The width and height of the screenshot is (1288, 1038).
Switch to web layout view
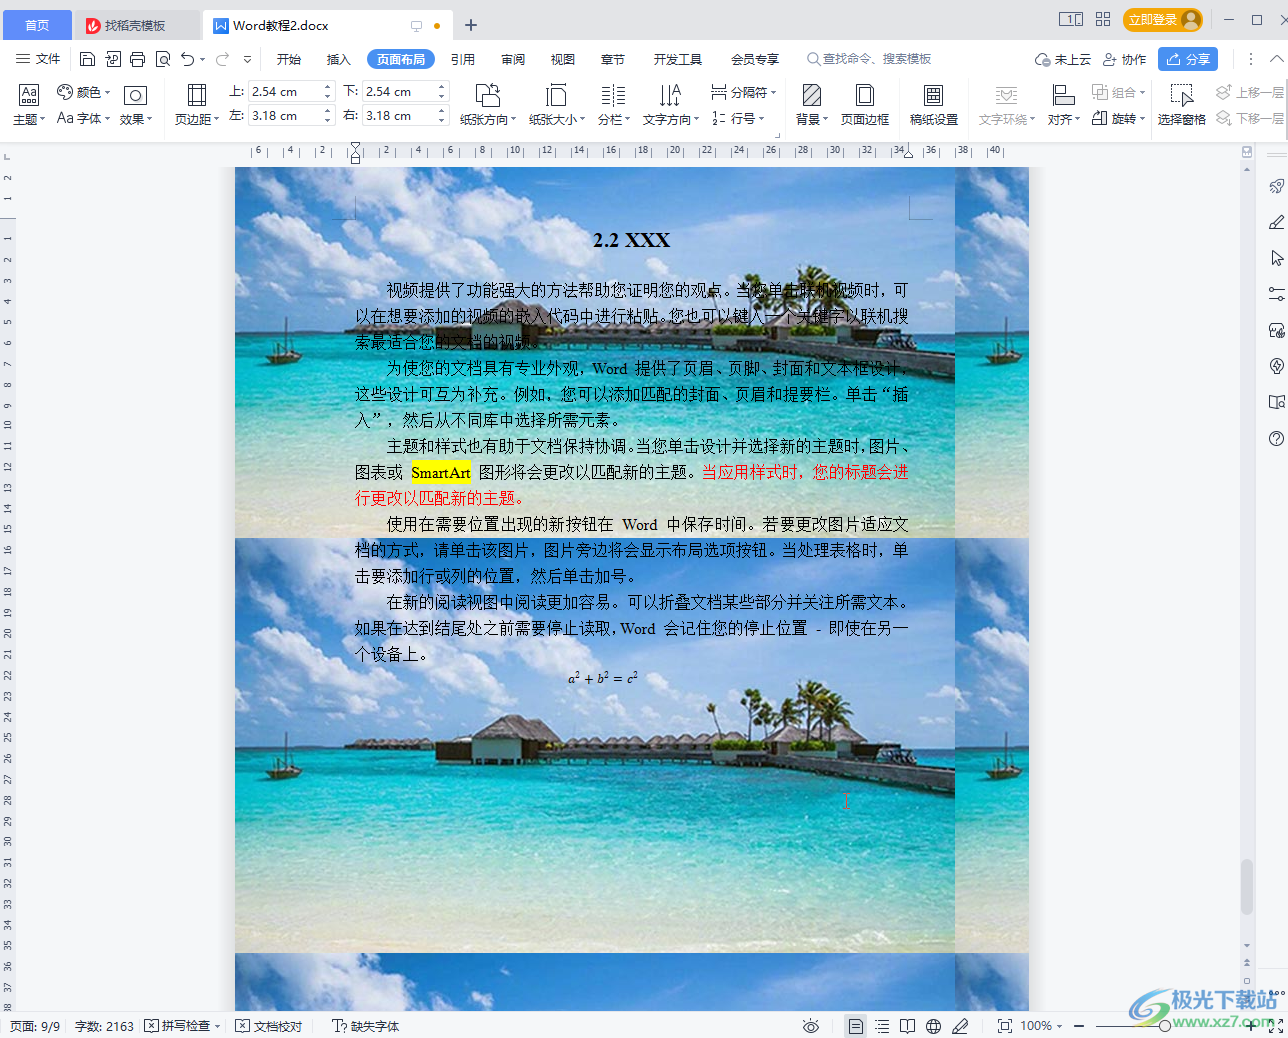click(x=934, y=1026)
